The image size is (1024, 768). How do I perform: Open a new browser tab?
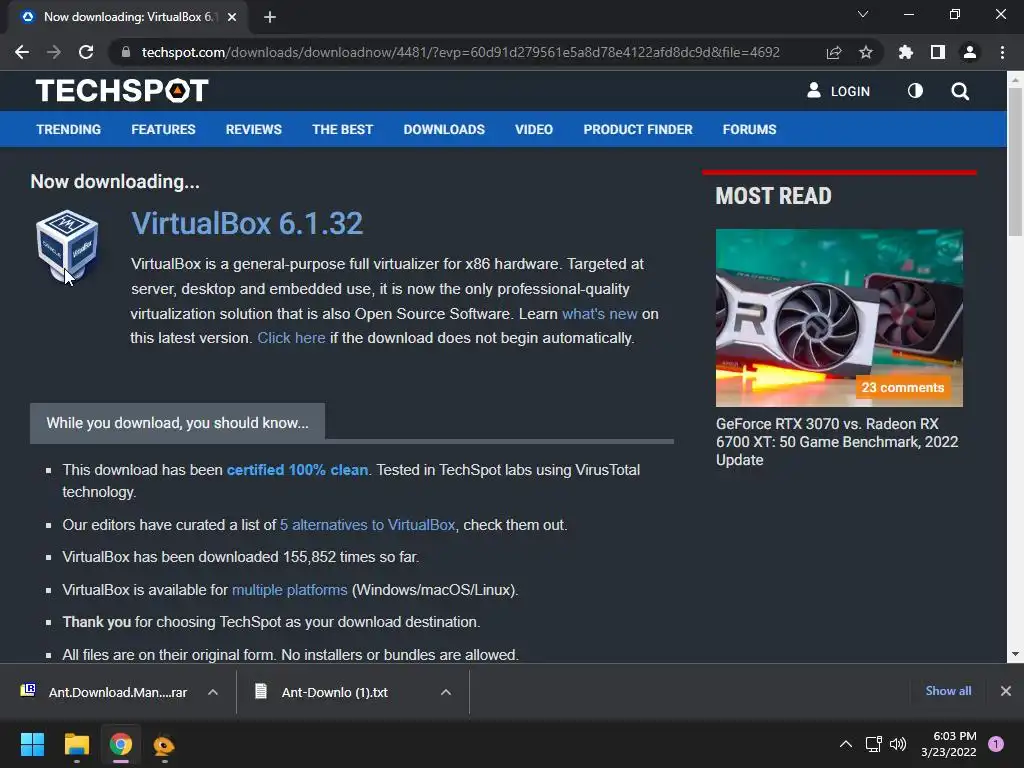(270, 17)
